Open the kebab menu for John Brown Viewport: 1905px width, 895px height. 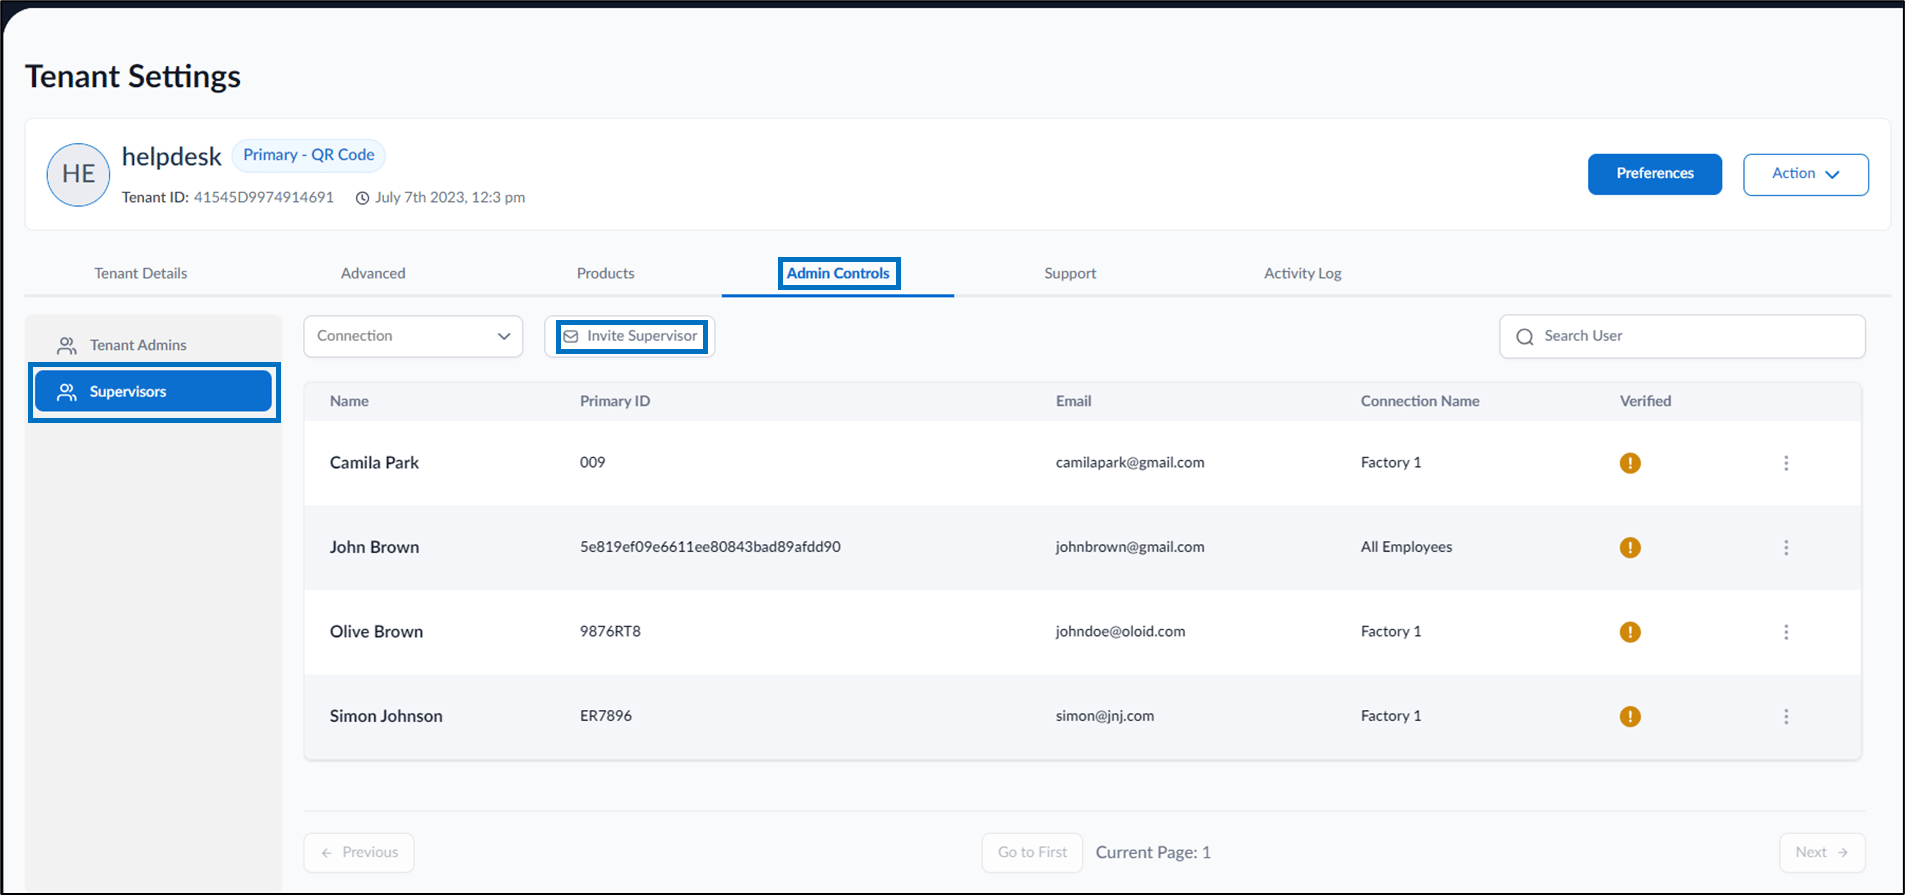pyautogui.click(x=1786, y=548)
